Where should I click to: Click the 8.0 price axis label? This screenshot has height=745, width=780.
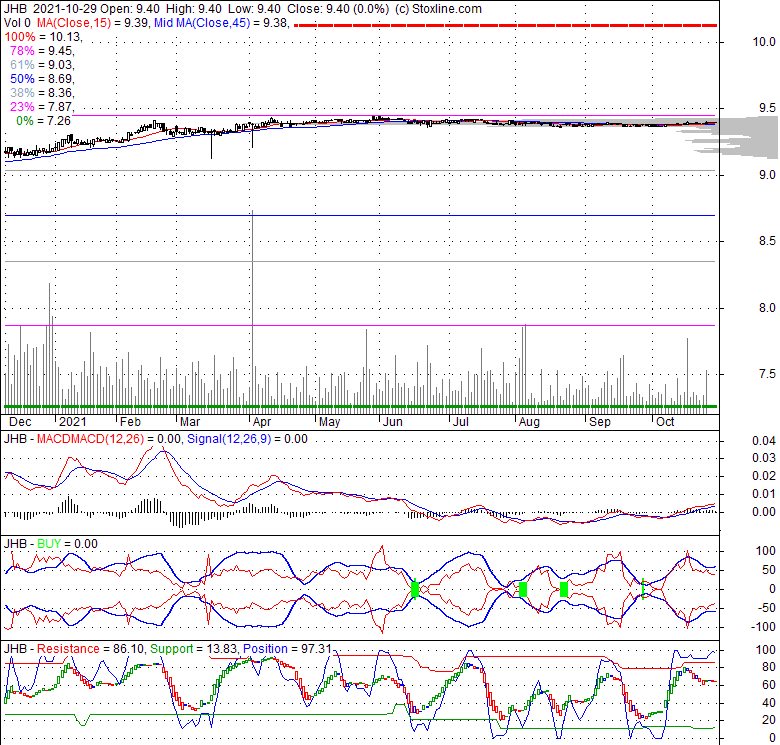point(767,308)
